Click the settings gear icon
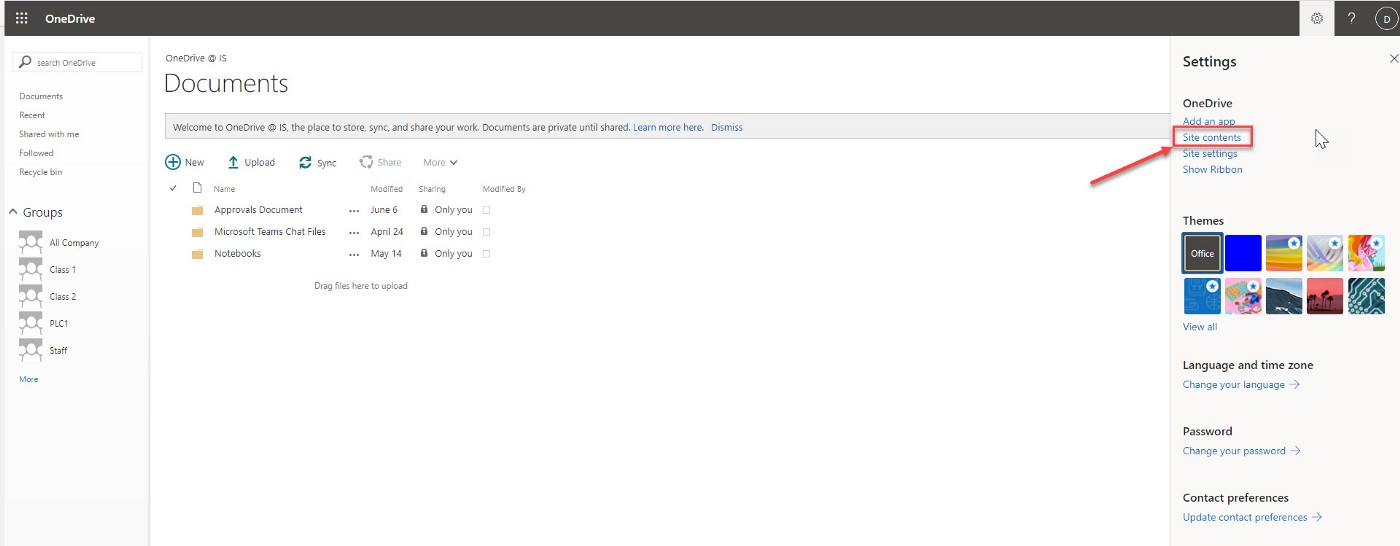 click(x=1317, y=18)
